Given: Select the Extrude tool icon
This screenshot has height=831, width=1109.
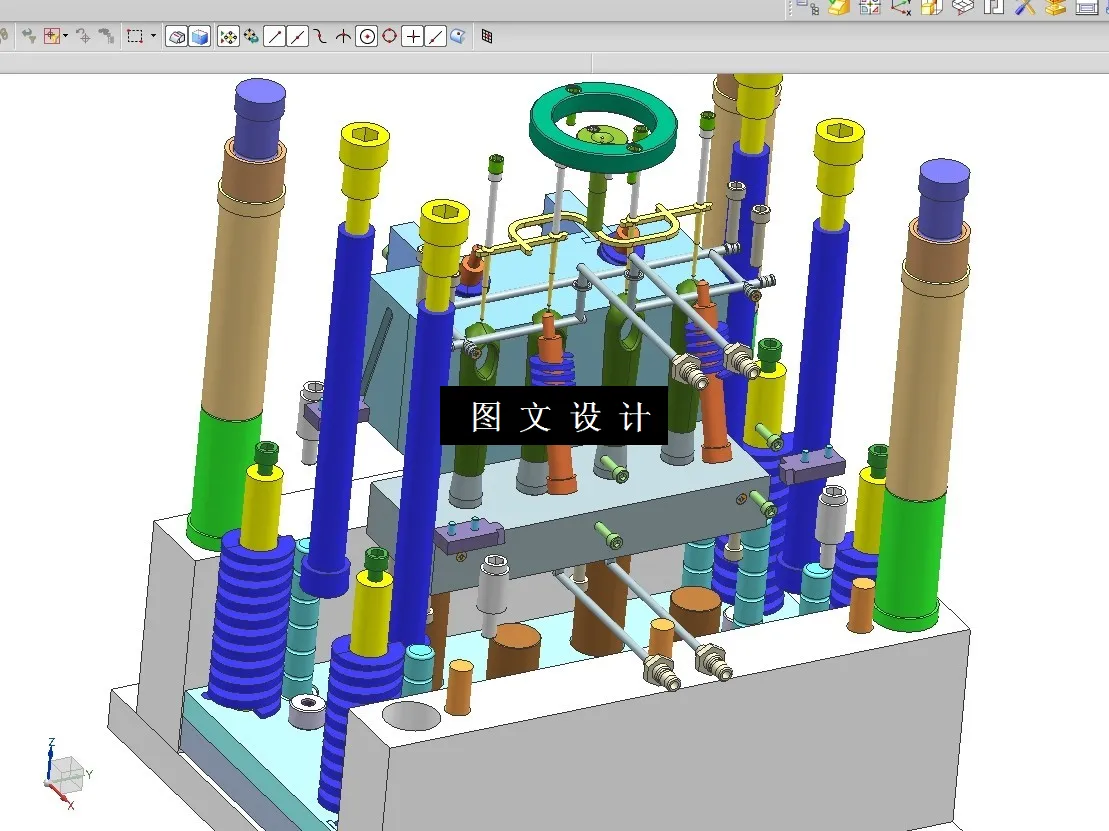Looking at the screenshot, I should tap(838, 11).
